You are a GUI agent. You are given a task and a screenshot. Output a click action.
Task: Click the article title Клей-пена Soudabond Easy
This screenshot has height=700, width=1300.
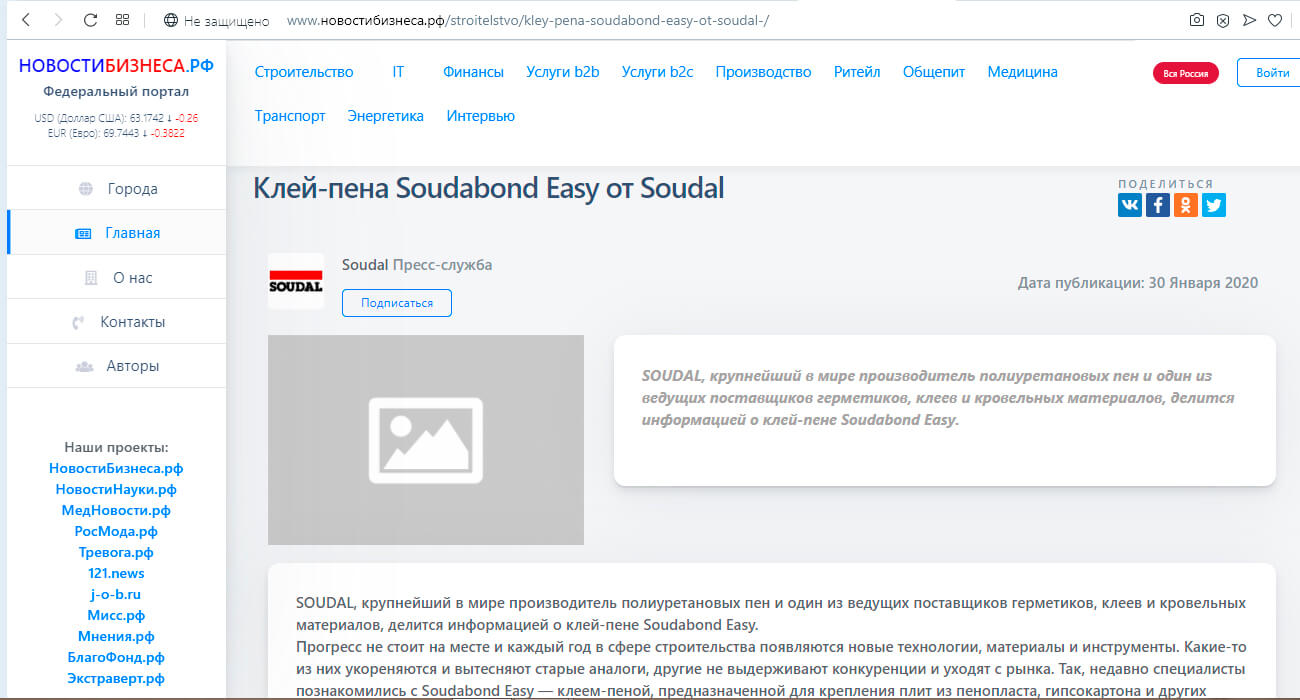(489, 187)
